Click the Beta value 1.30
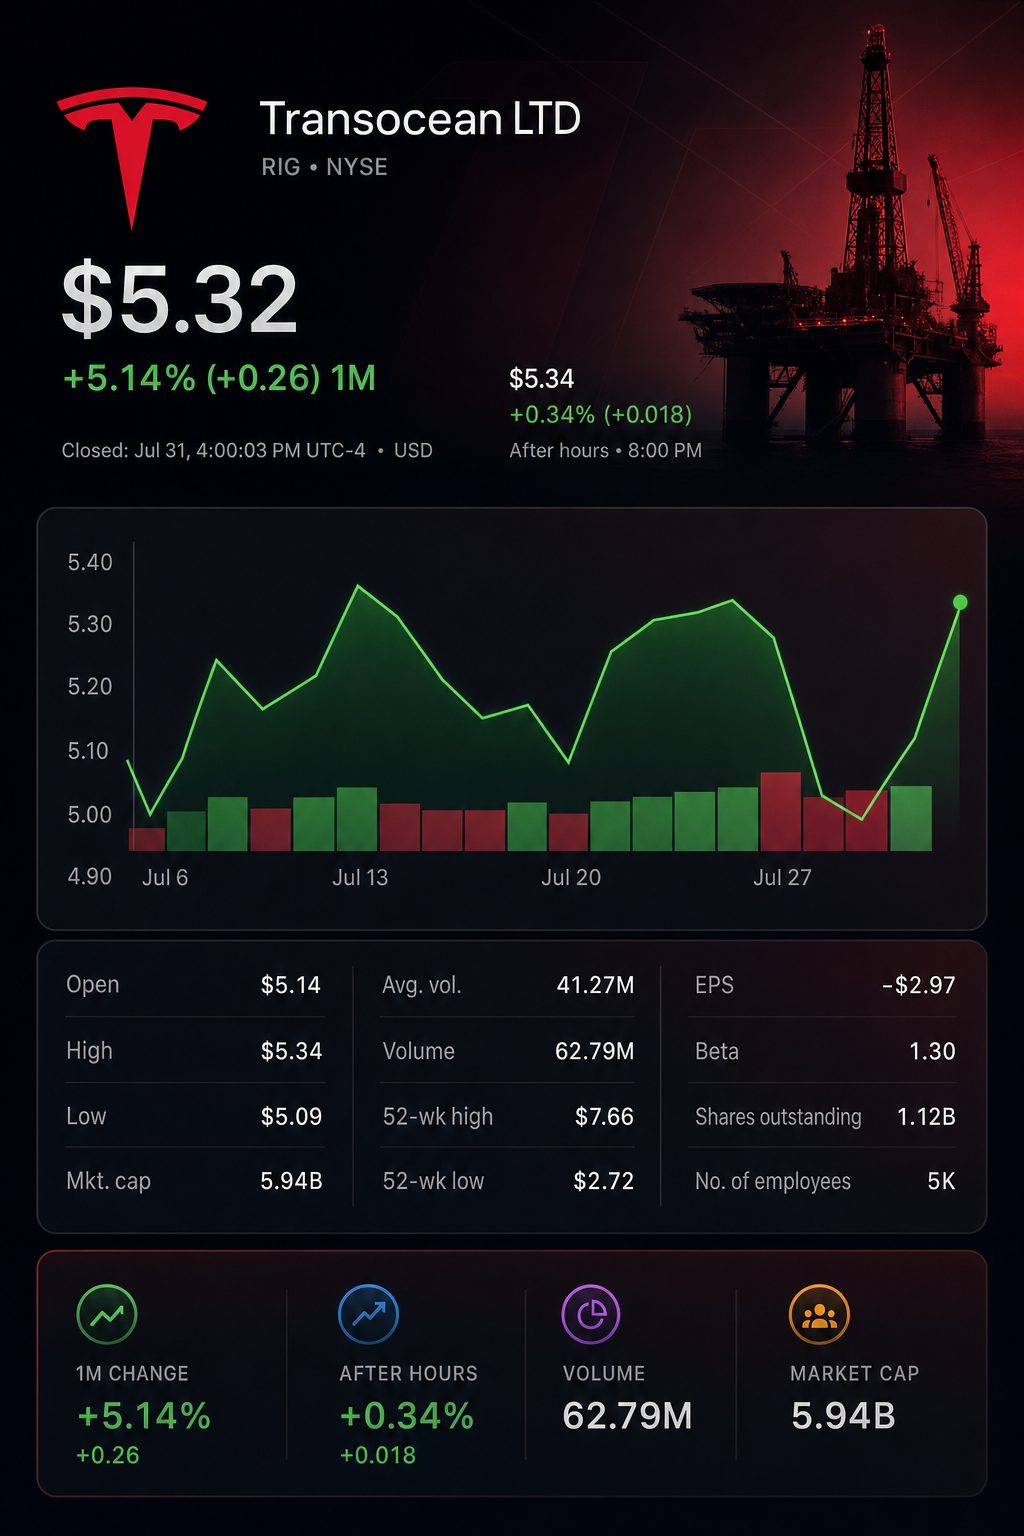Screen dimensions: 1024x1536 point(932,1051)
